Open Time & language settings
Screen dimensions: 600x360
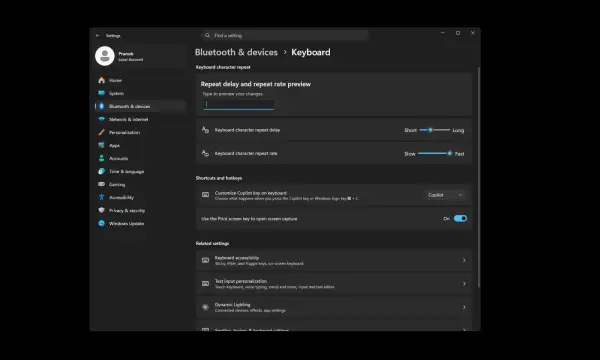click(x=140, y=171)
